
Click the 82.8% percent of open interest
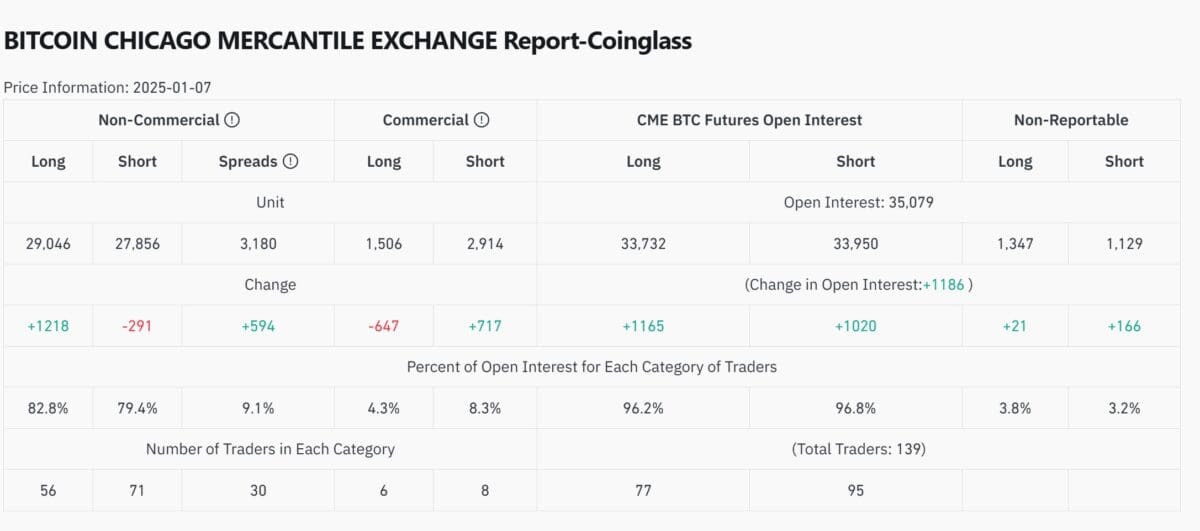tap(48, 408)
